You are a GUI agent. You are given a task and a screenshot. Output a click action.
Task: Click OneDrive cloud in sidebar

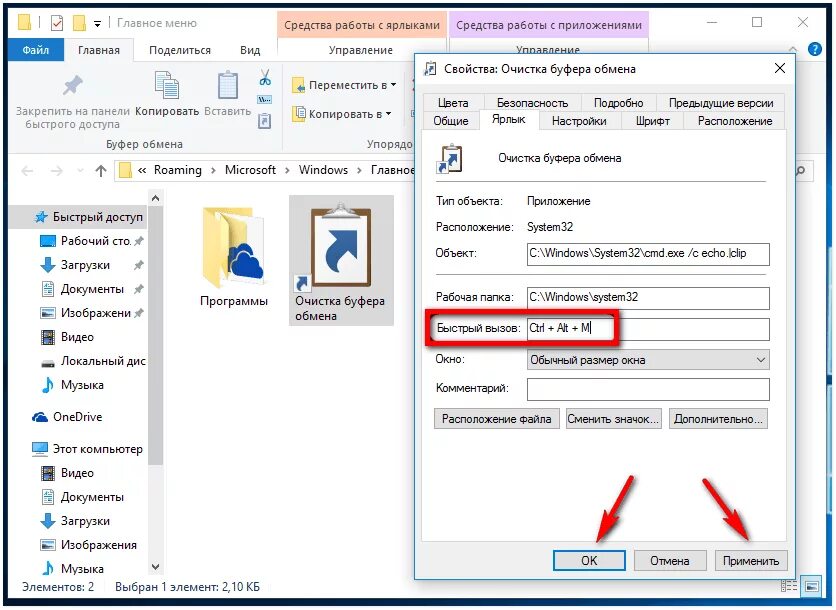tap(40, 417)
